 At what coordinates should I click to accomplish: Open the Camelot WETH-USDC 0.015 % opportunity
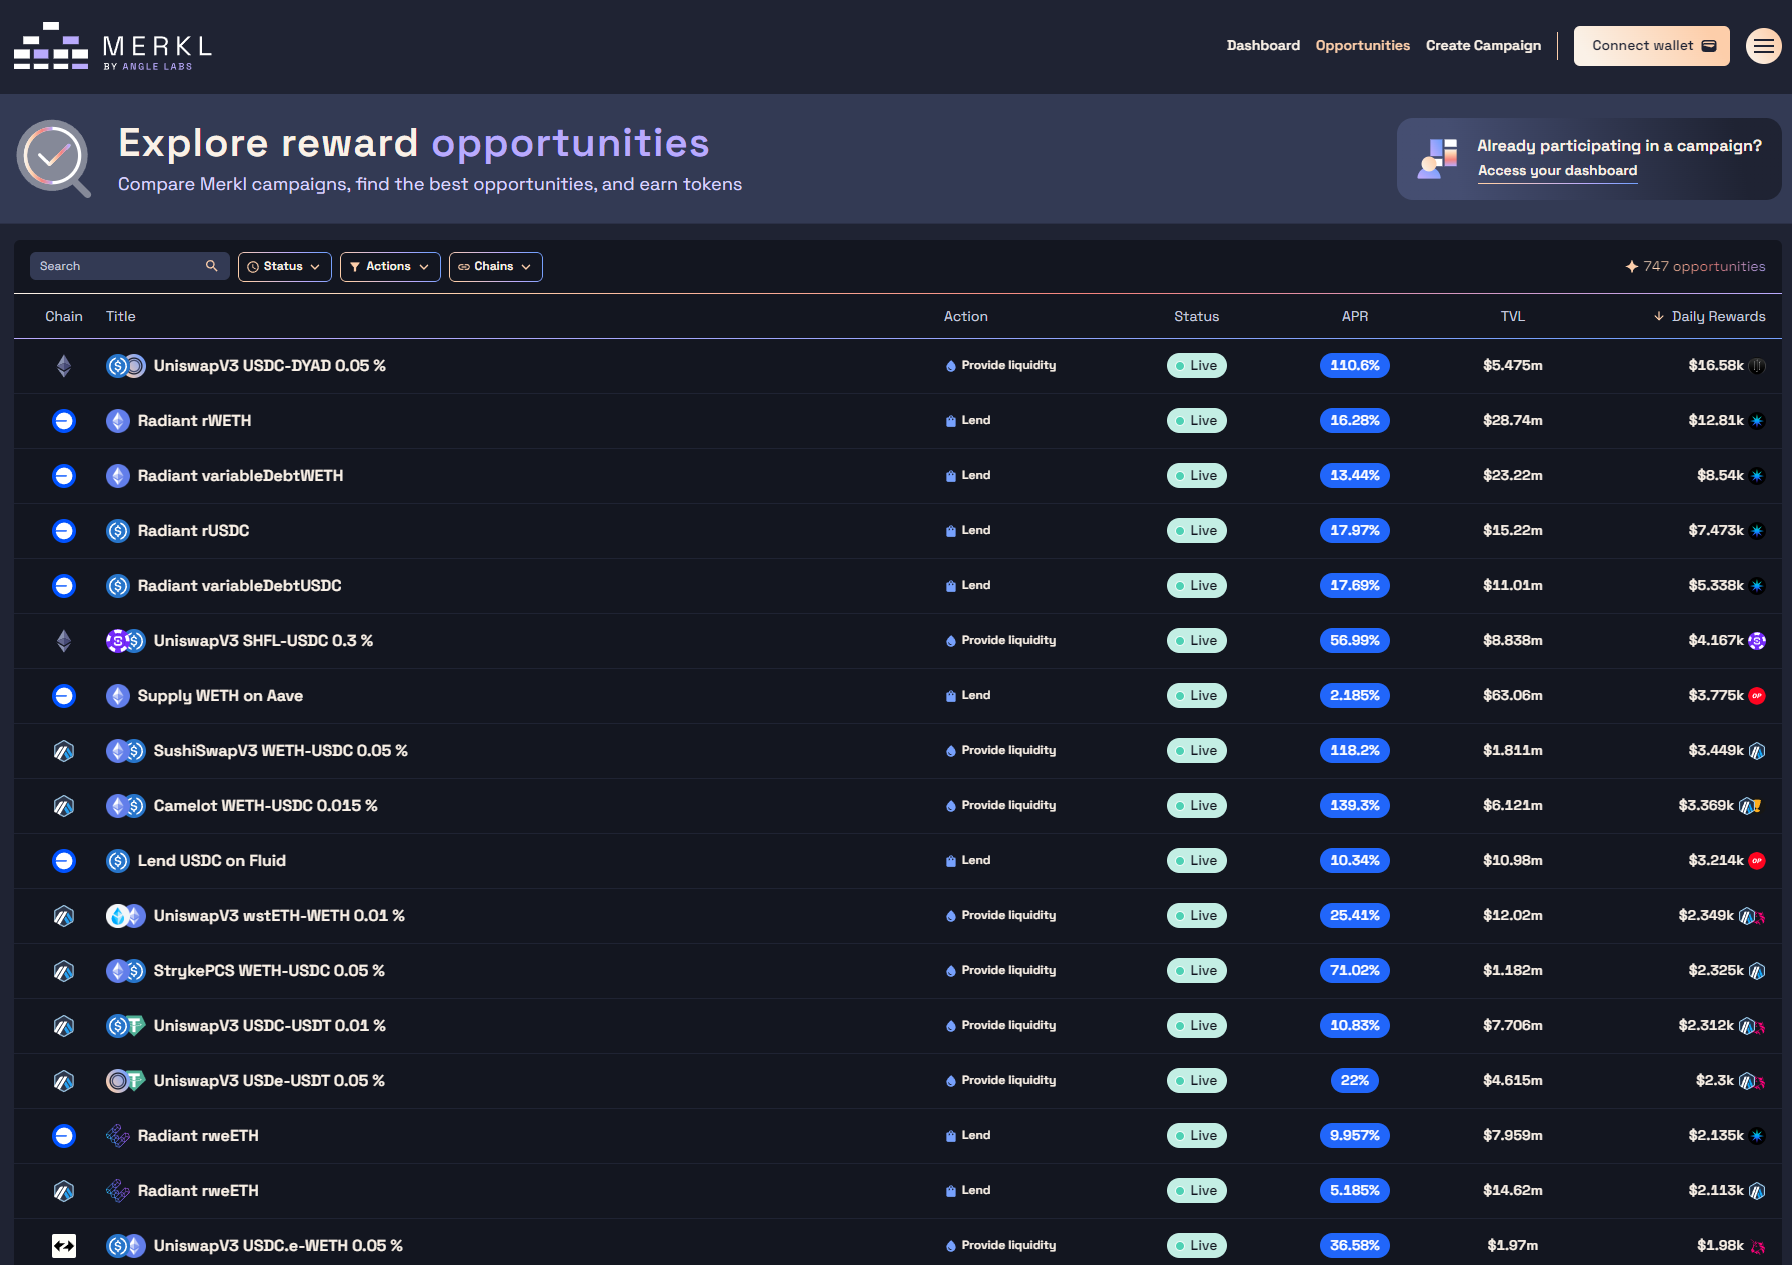pyautogui.click(x=266, y=806)
